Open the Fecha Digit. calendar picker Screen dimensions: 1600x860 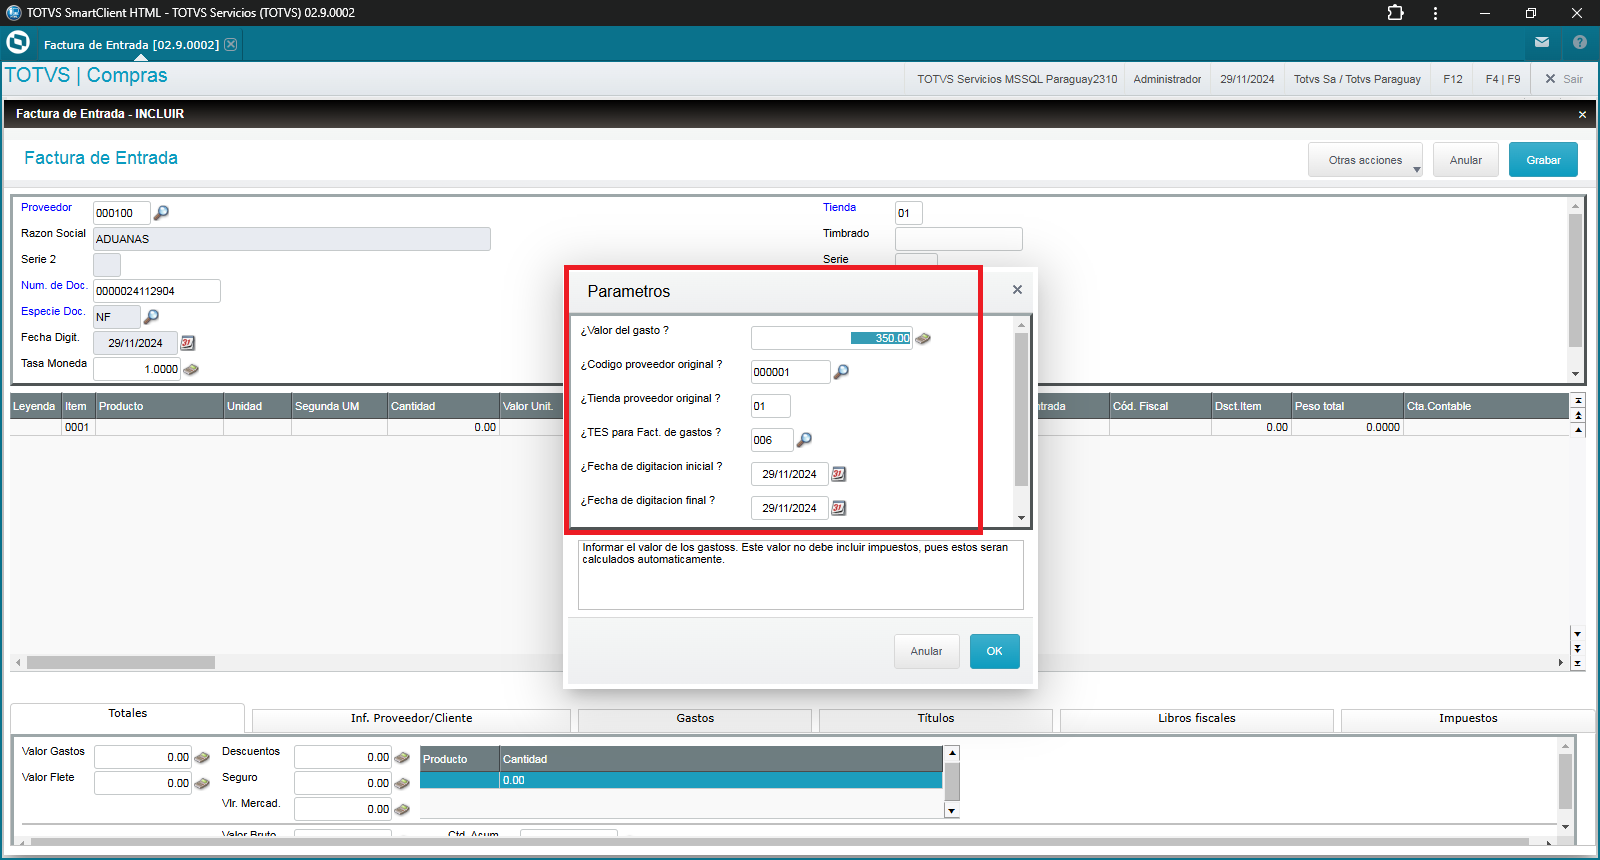click(x=187, y=343)
